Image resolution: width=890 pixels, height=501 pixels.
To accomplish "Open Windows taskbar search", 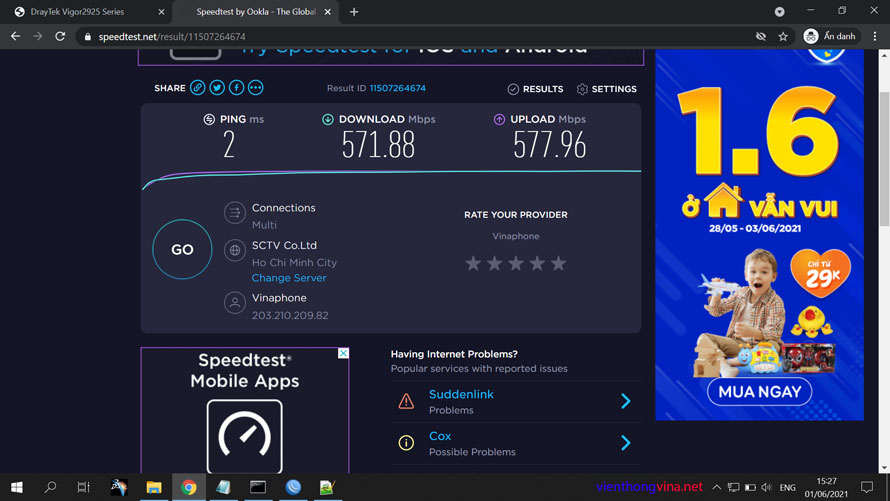I will coord(50,487).
